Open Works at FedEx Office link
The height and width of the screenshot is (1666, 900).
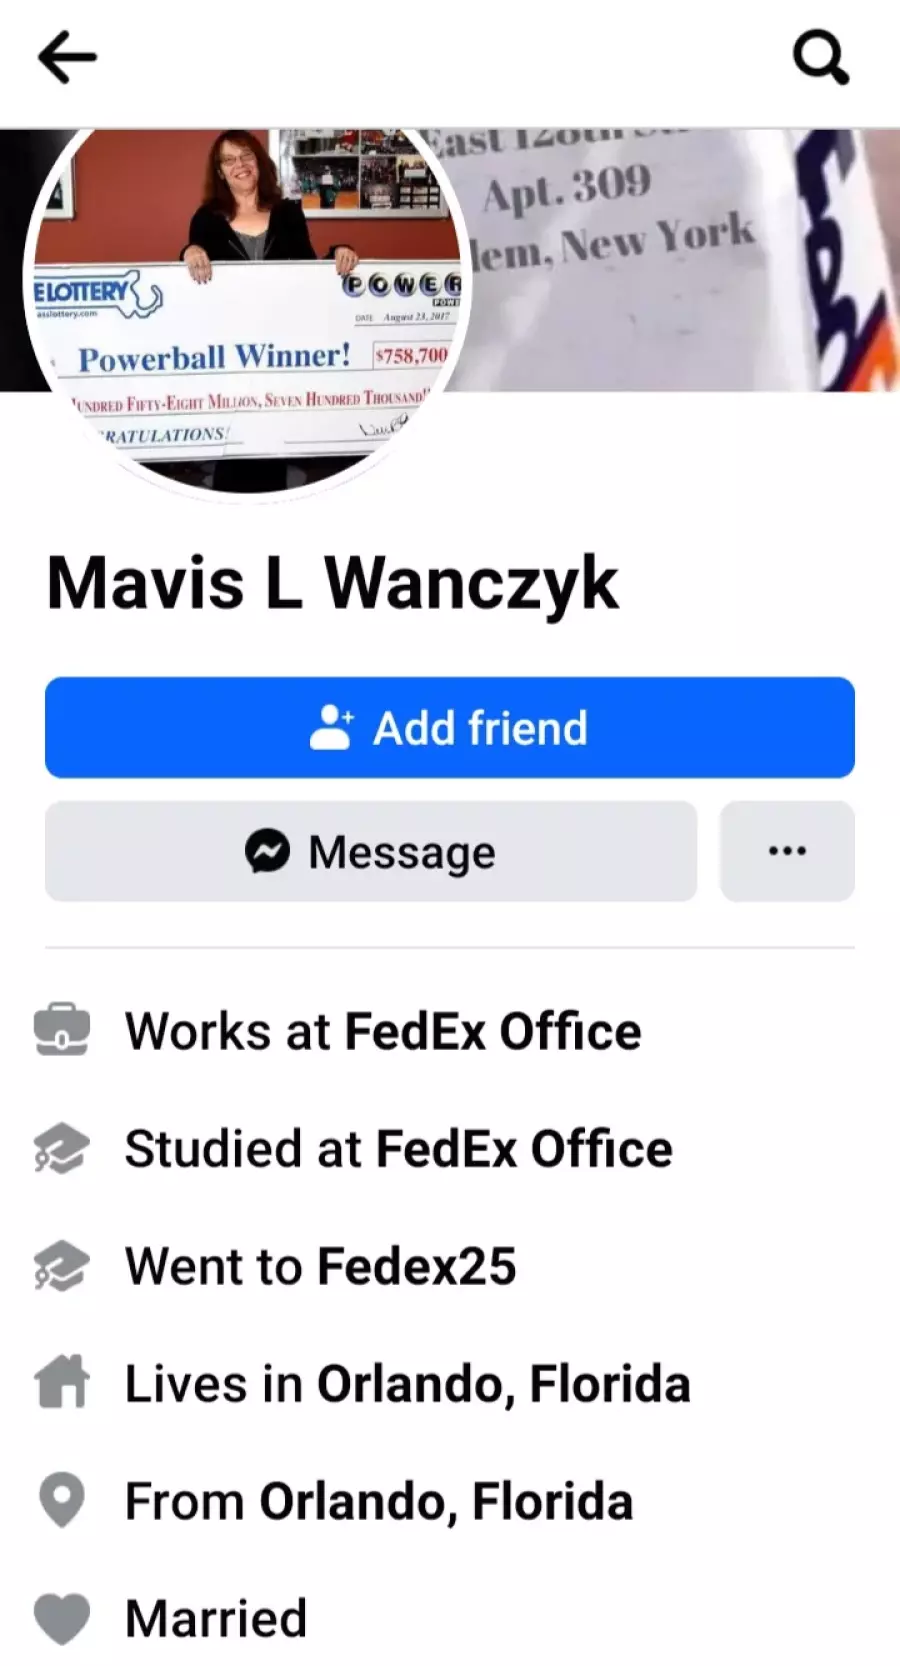[383, 1031]
